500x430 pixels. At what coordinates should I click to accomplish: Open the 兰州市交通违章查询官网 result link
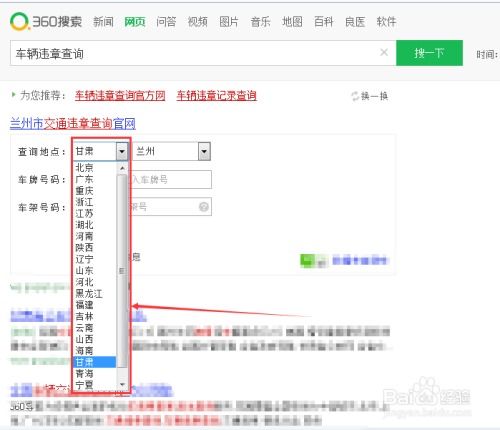[73, 124]
